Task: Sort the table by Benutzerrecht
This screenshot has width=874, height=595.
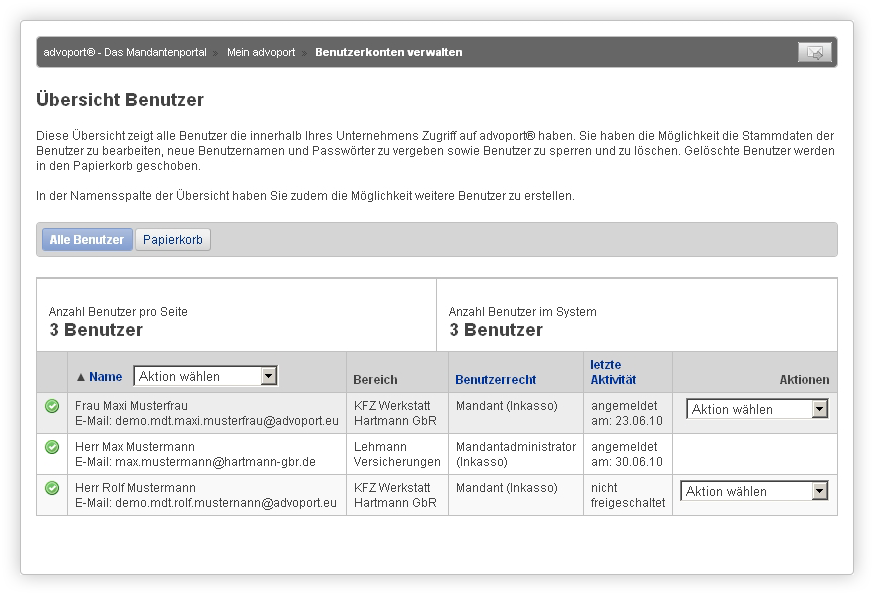Action: (x=496, y=380)
